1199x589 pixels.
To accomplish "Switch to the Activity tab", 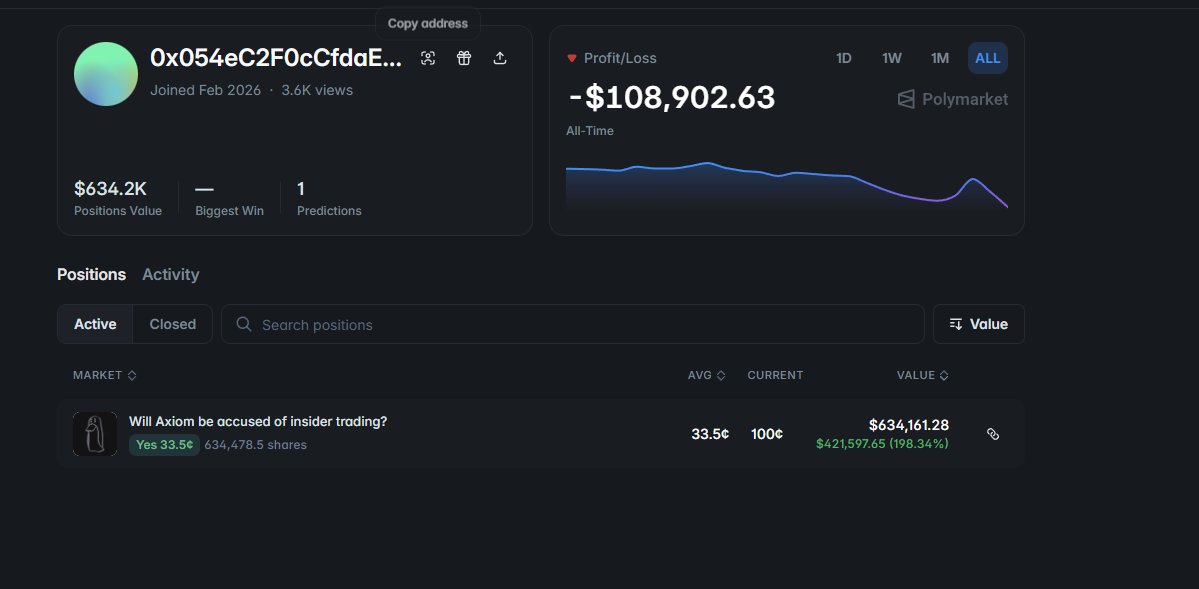I will click(x=171, y=275).
